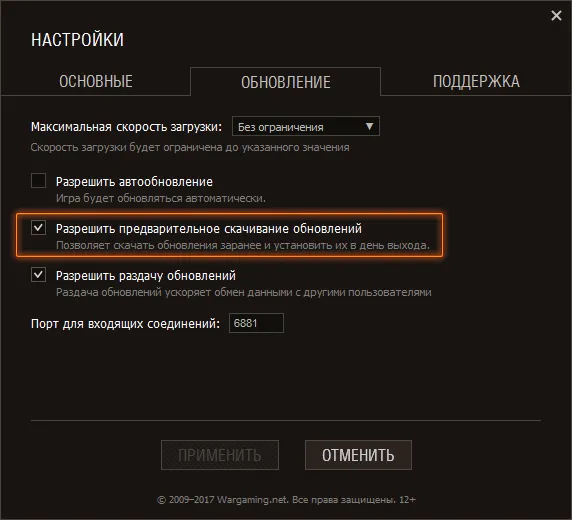Click the 'Разрешить раздачу обновлений' label
This screenshot has width=572, height=520.
[146, 276]
